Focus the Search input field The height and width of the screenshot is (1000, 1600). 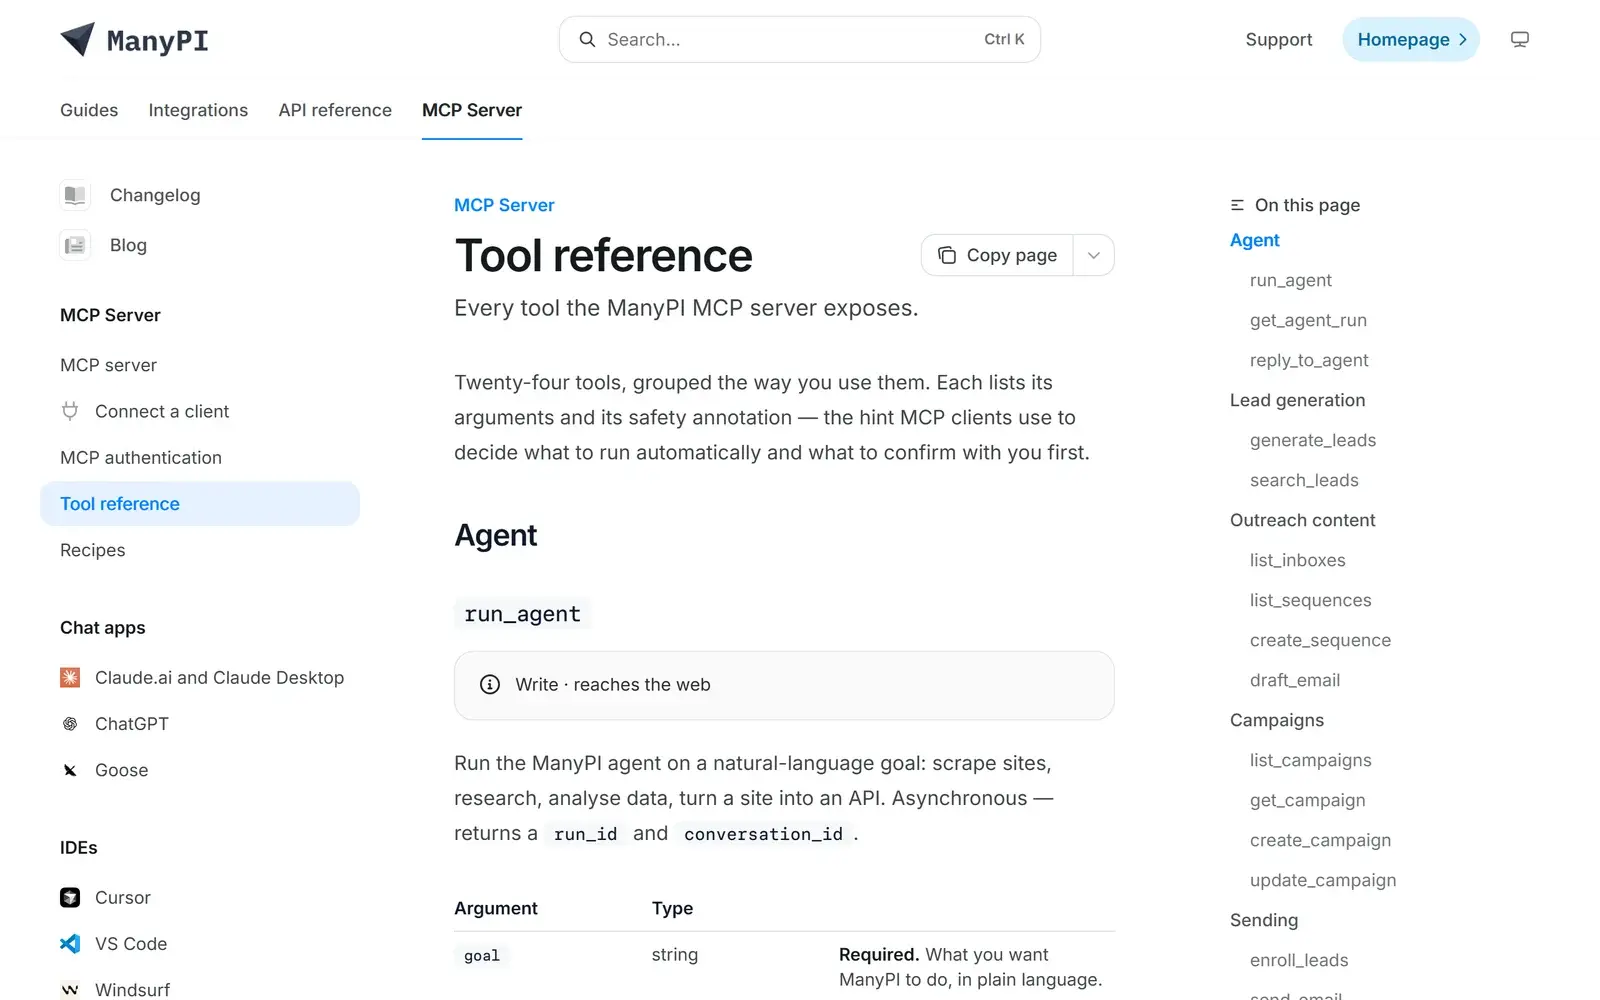(800, 39)
